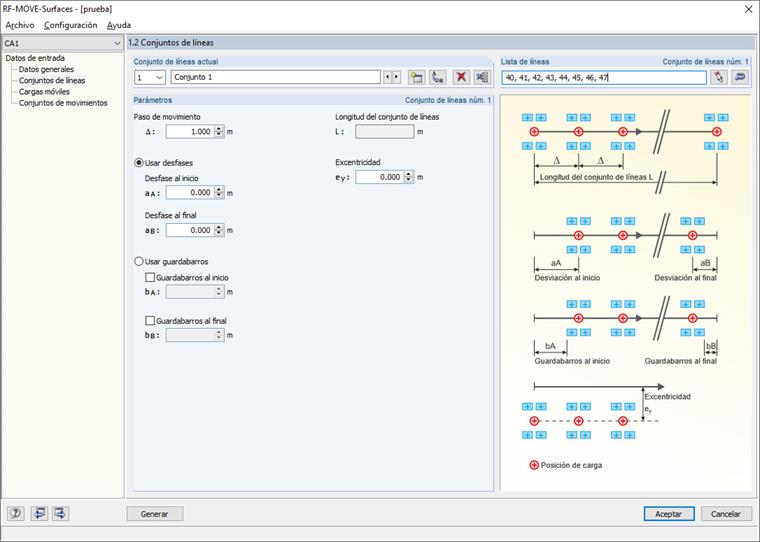Open the Configuración menu

[70, 25]
